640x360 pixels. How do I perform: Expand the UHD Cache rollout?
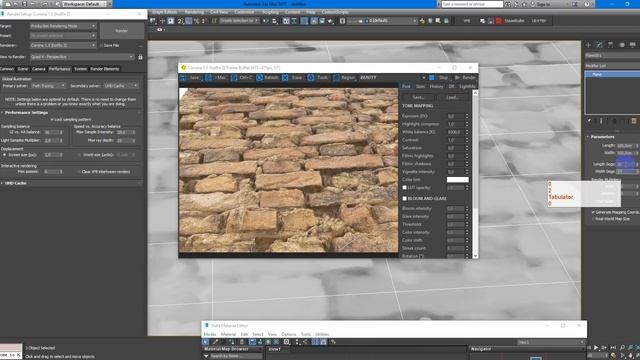point(16,183)
